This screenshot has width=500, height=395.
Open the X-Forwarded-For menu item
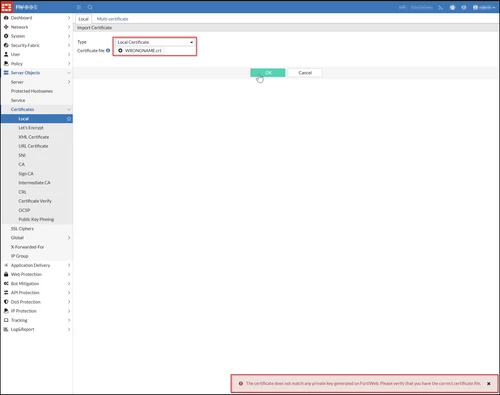click(27, 247)
